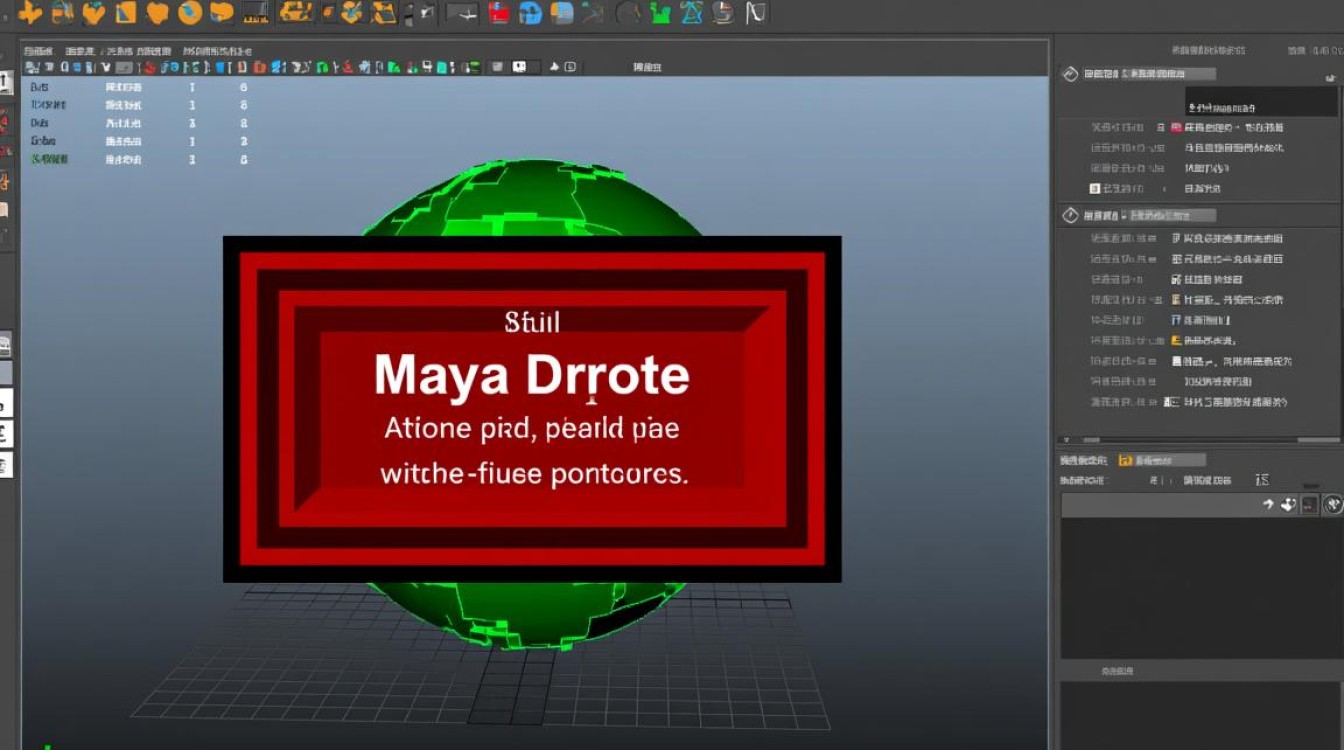The height and width of the screenshot is (750, 1344).
Task: Click the round globe-like icon at the right panel edge
Action: pyautogui.click(x=1332, y=505)
